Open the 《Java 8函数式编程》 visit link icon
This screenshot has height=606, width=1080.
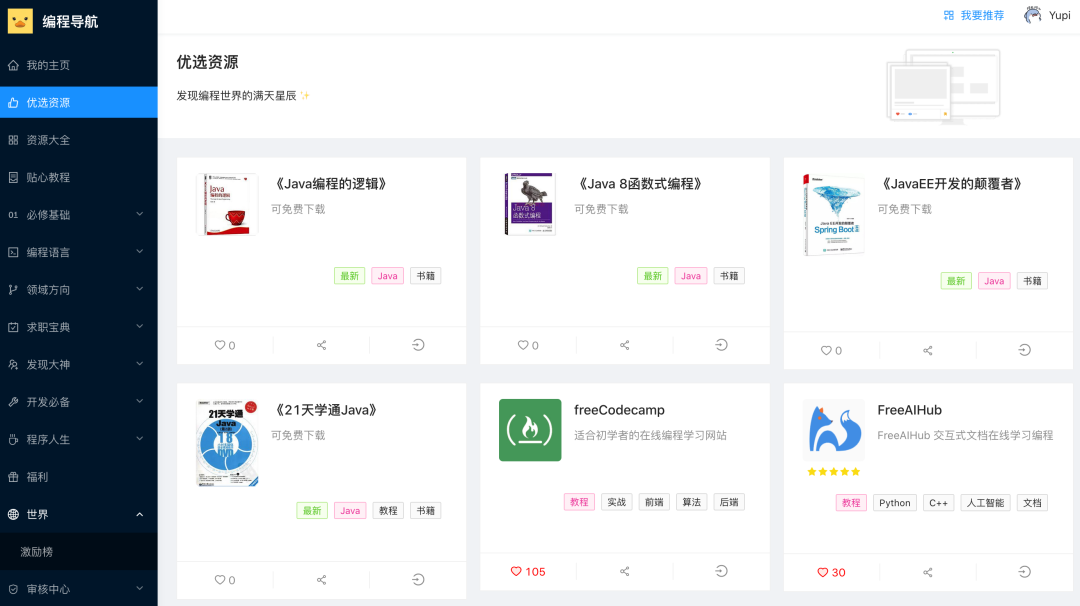(x=721, y=345)
